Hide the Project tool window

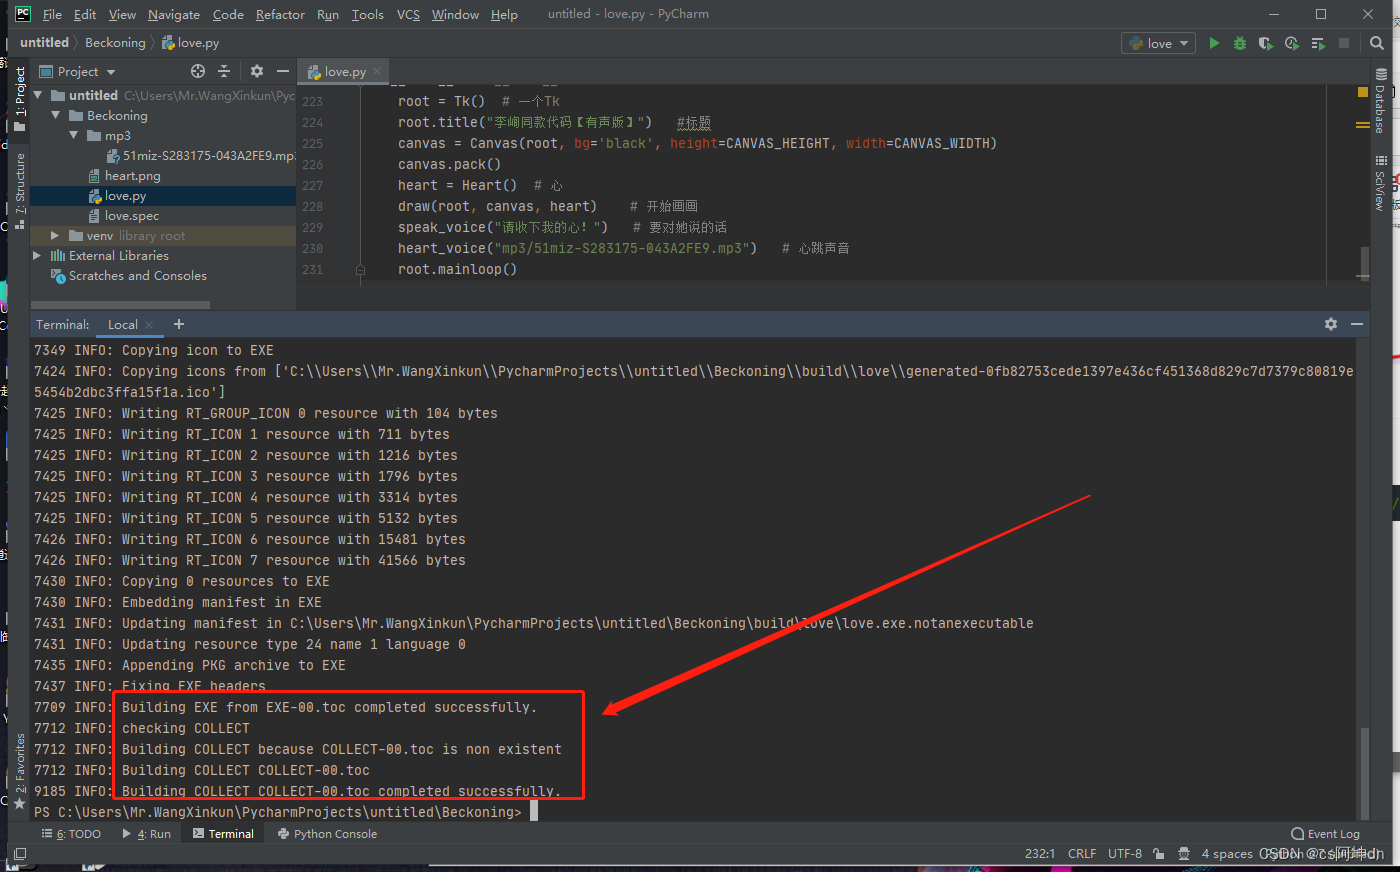coord(283,71)
